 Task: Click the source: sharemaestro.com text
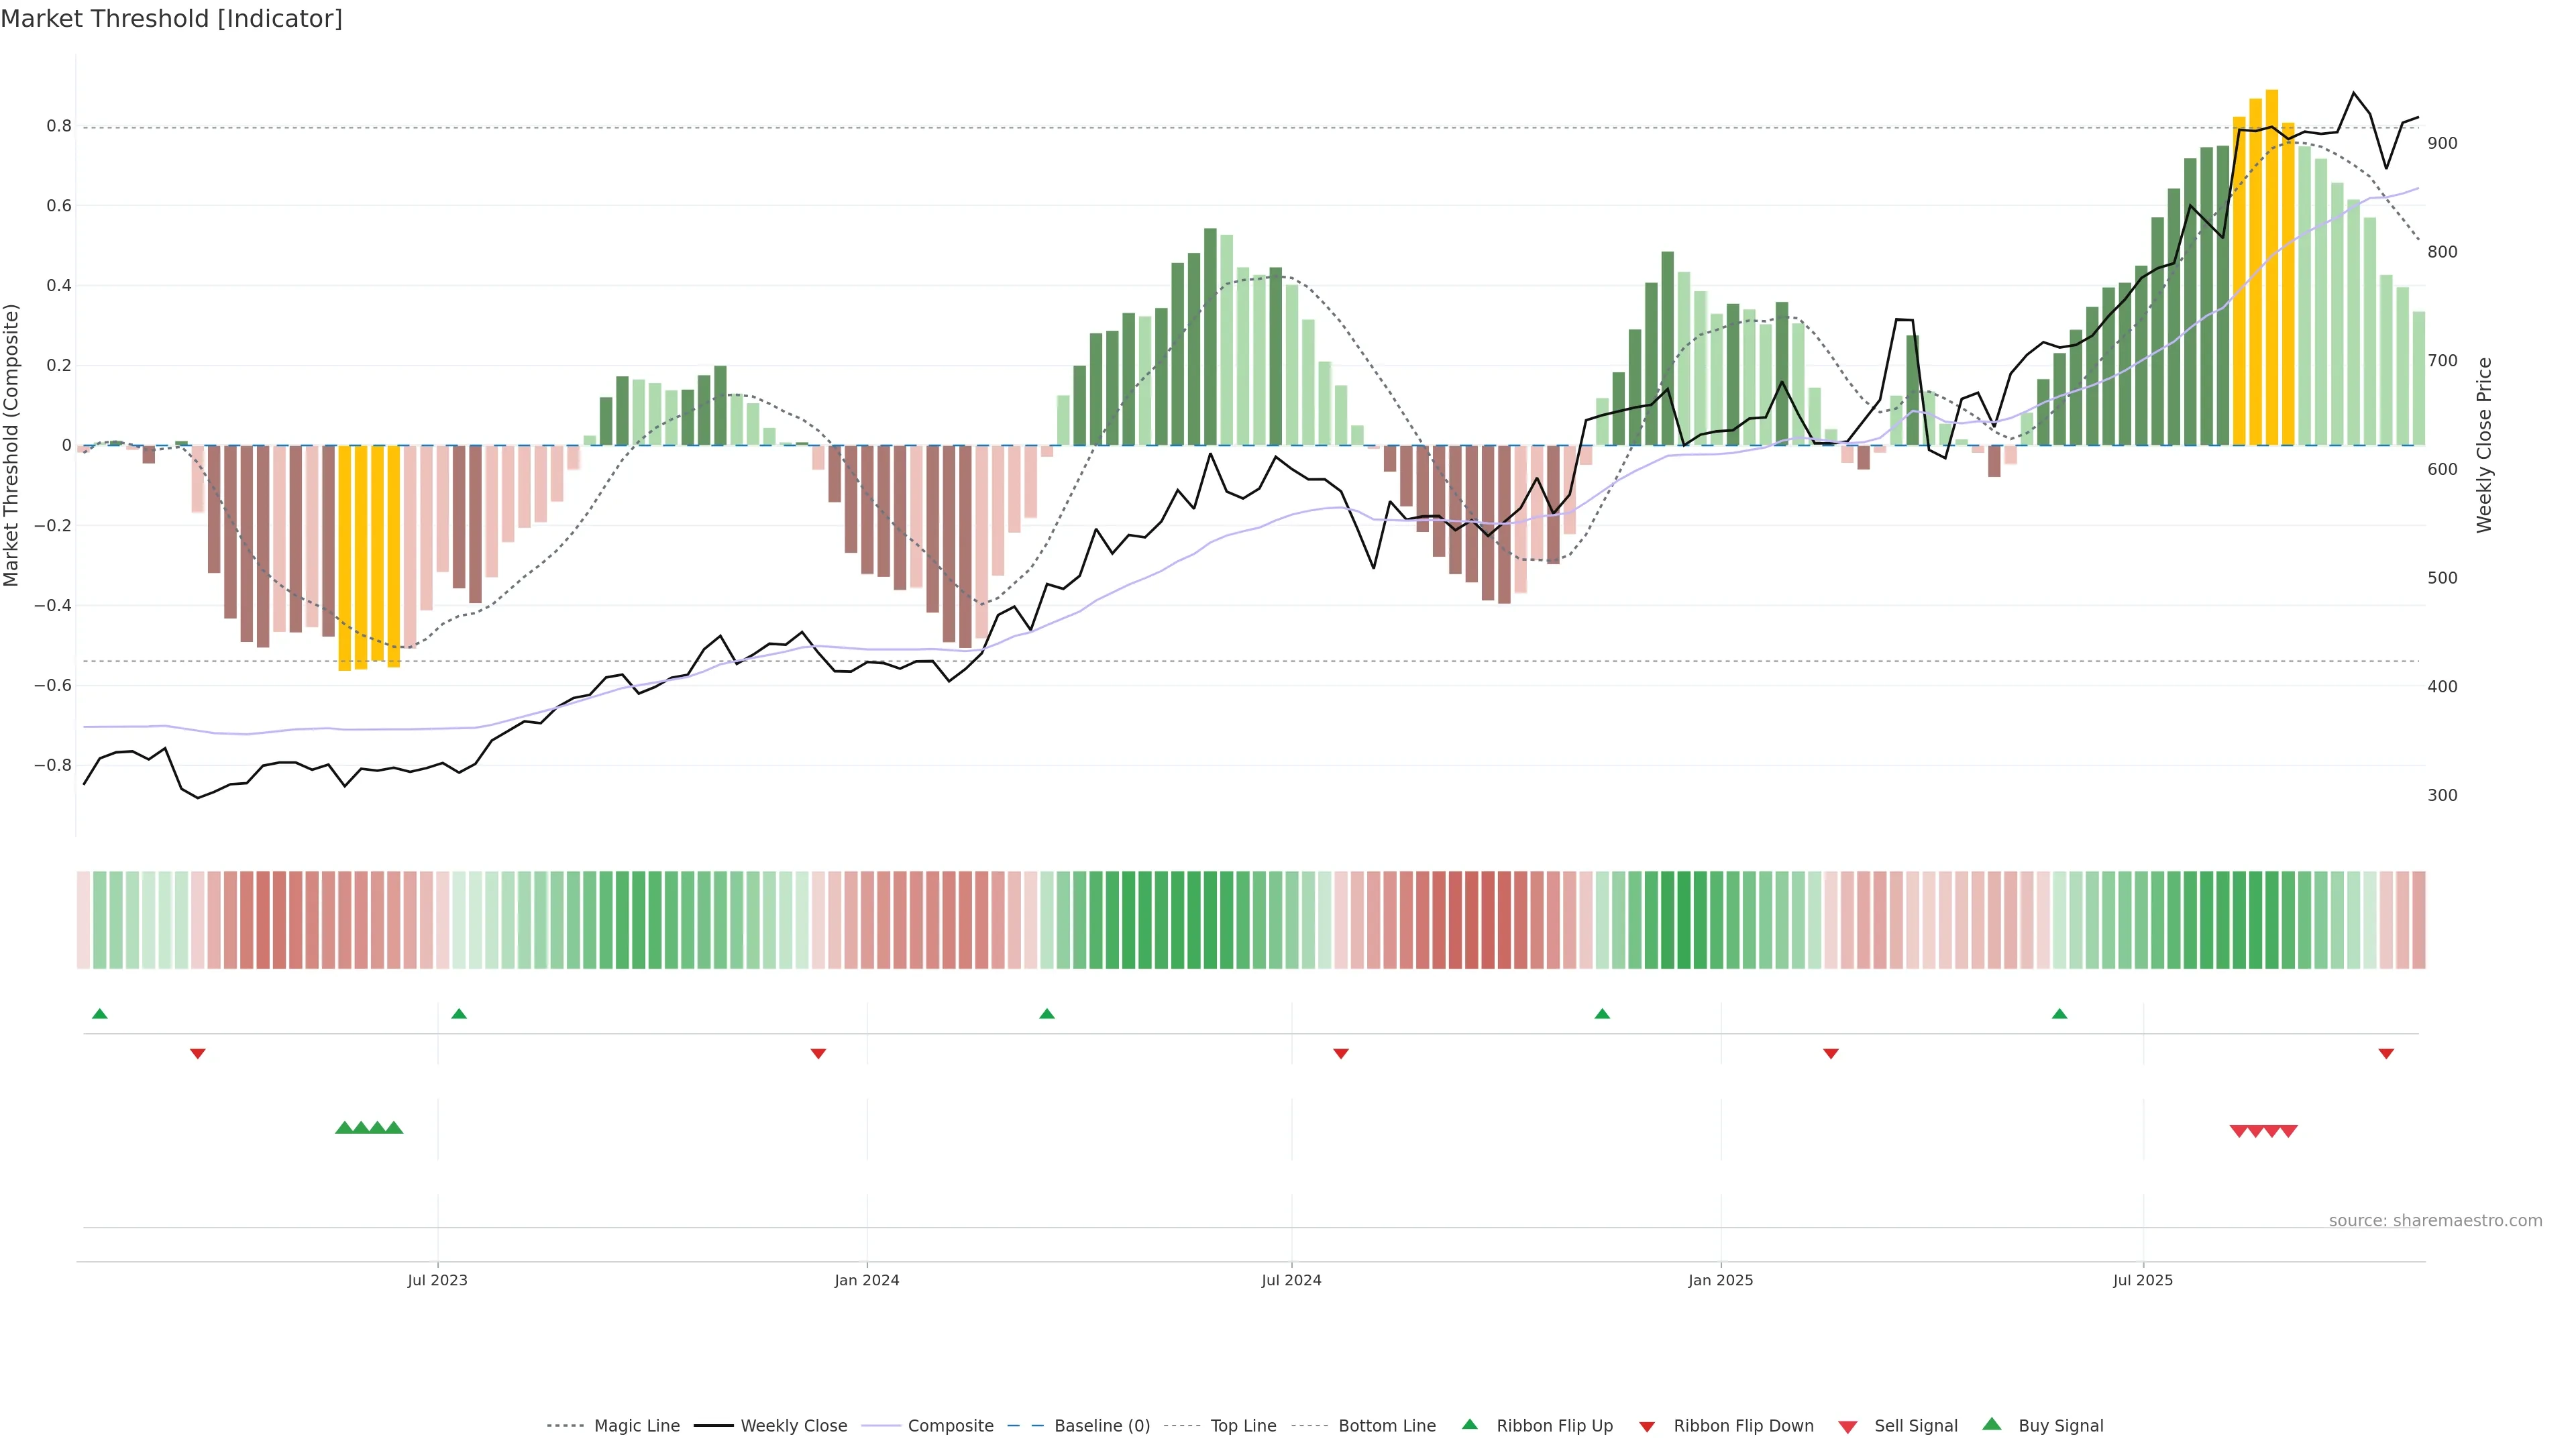(2435, 1220)
